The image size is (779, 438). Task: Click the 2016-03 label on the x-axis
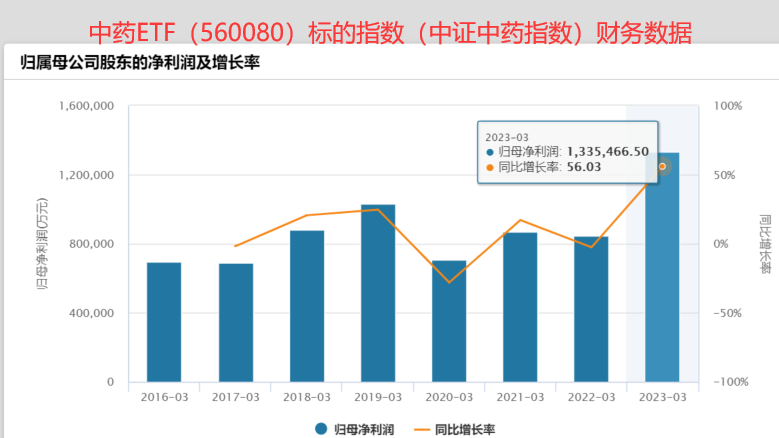click(x=164, y=397)
